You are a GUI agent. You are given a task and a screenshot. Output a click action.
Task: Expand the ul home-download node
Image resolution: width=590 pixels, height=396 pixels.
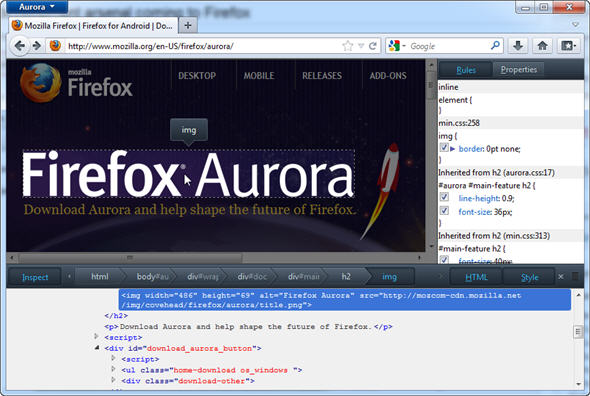click(x=113, y=369)
